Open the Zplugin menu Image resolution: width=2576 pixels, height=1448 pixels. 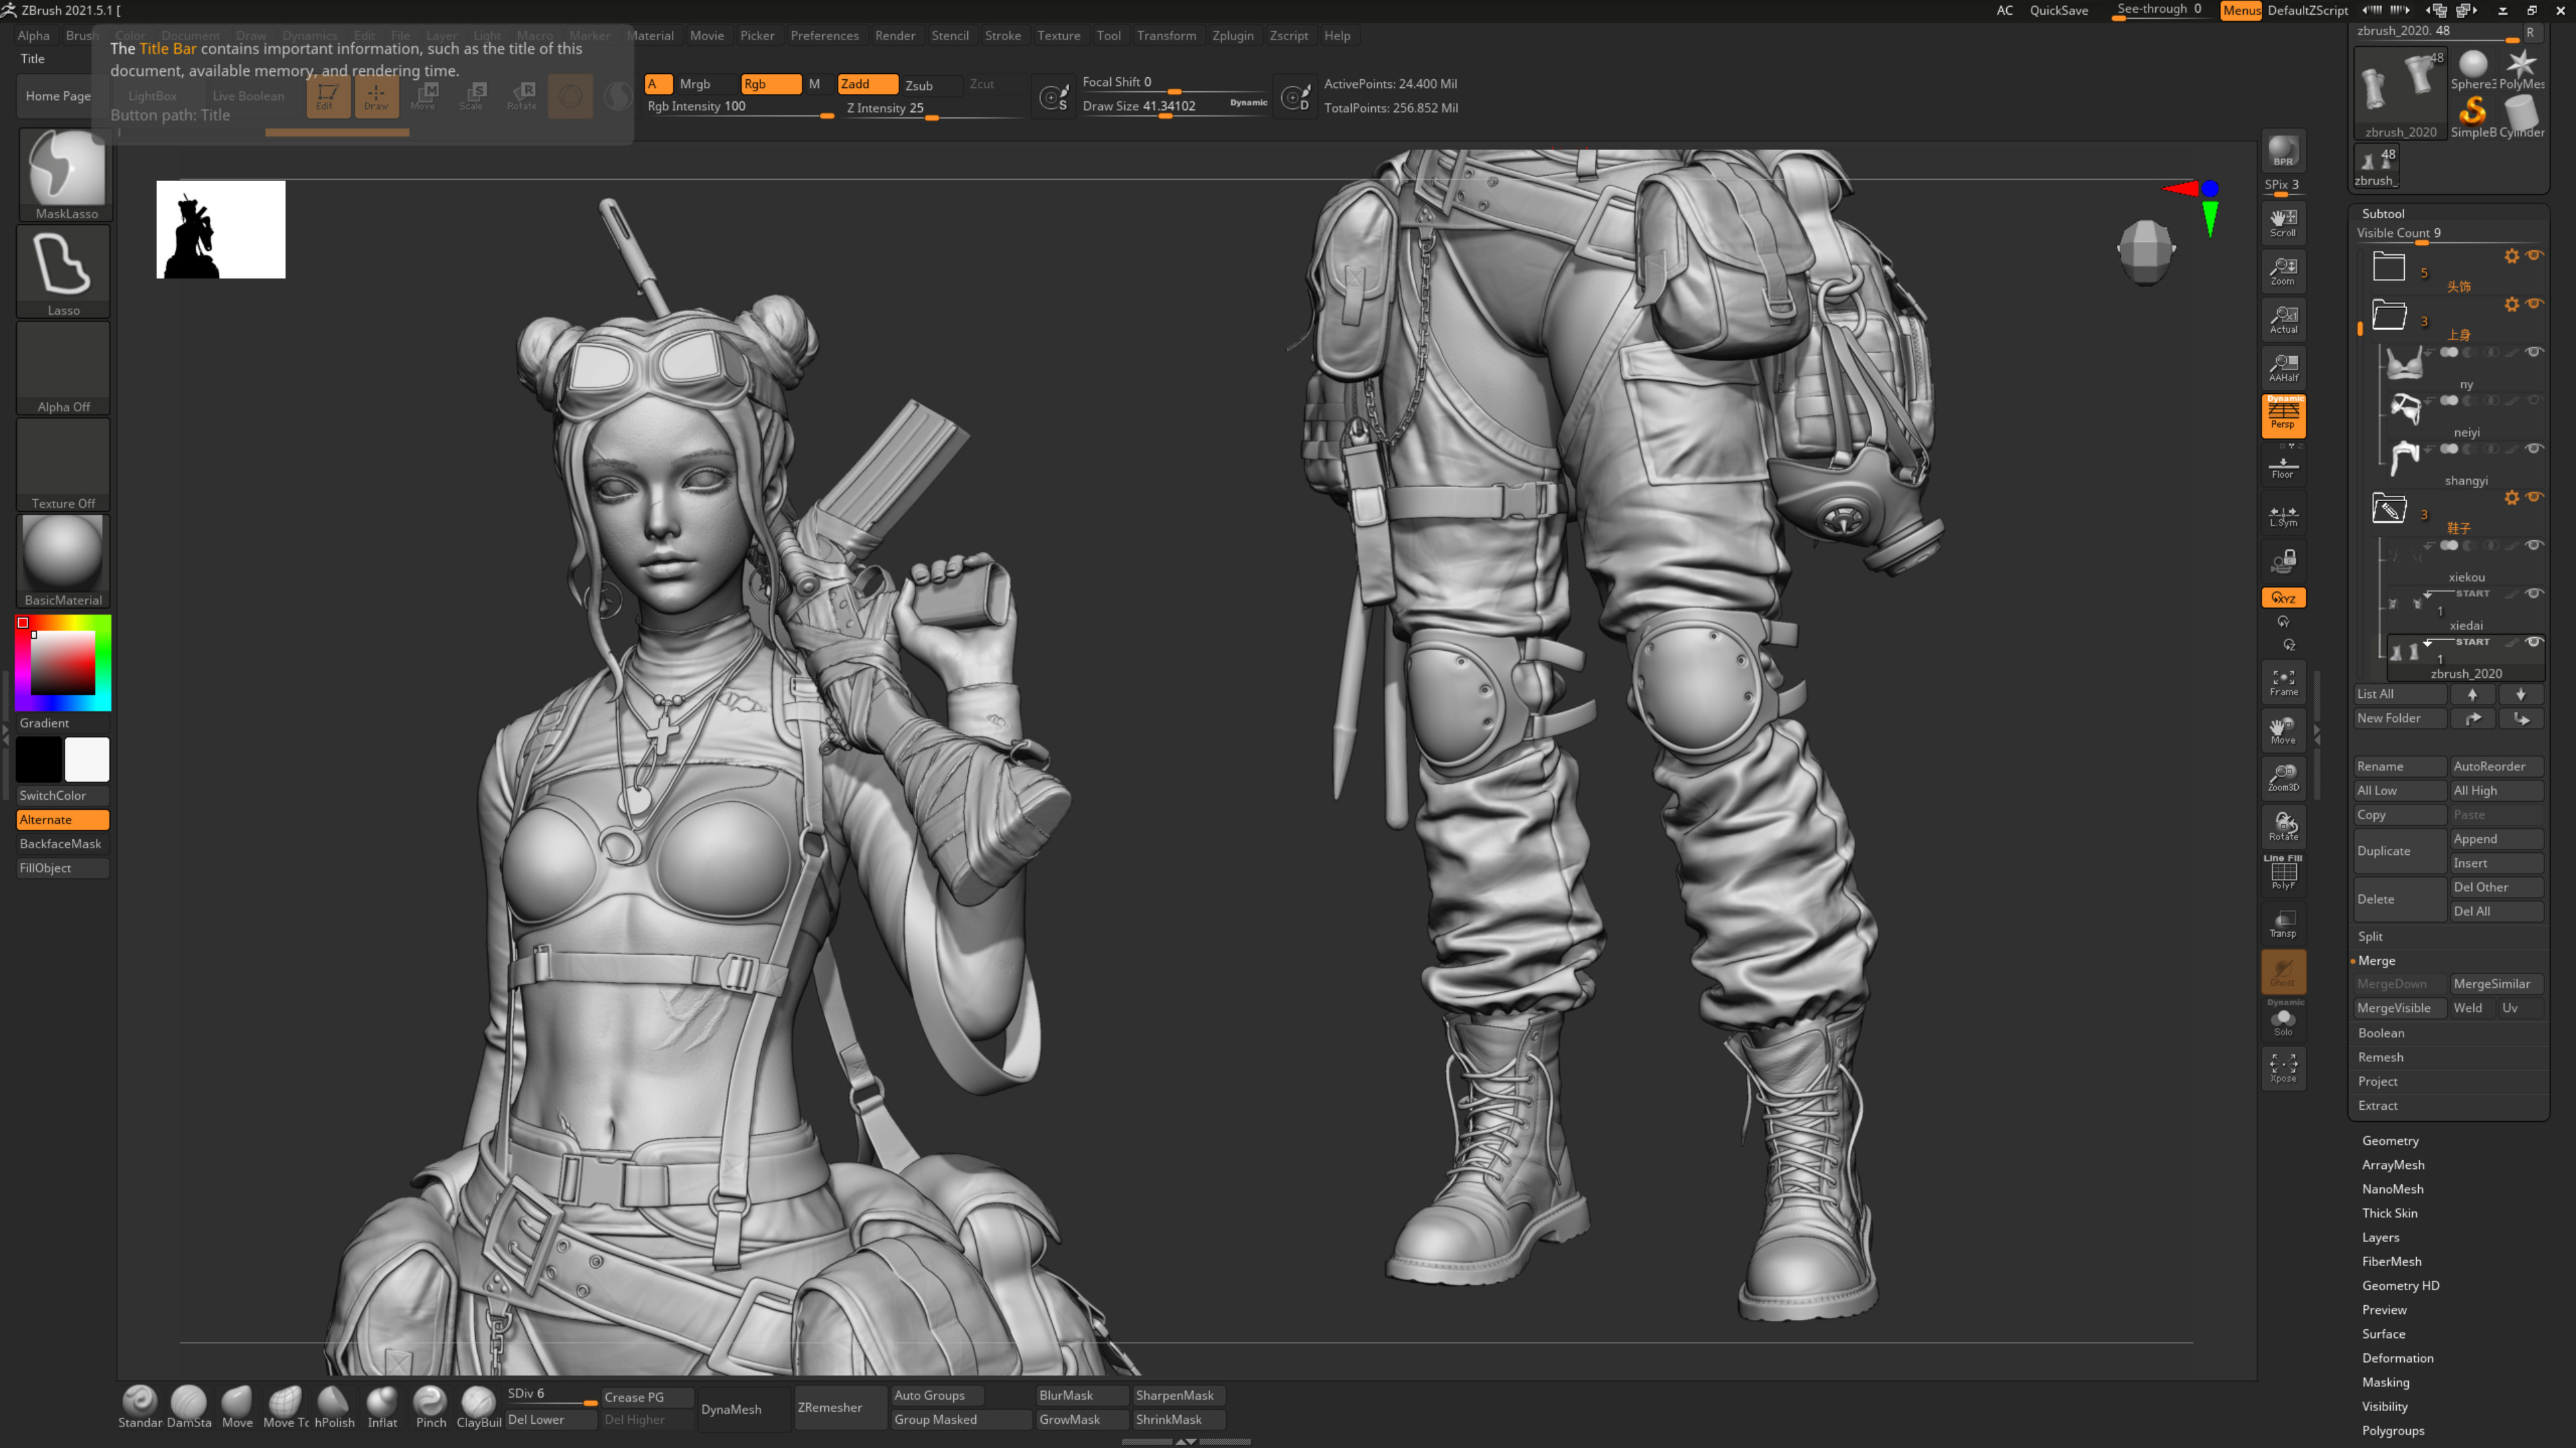coord(1232,35)
